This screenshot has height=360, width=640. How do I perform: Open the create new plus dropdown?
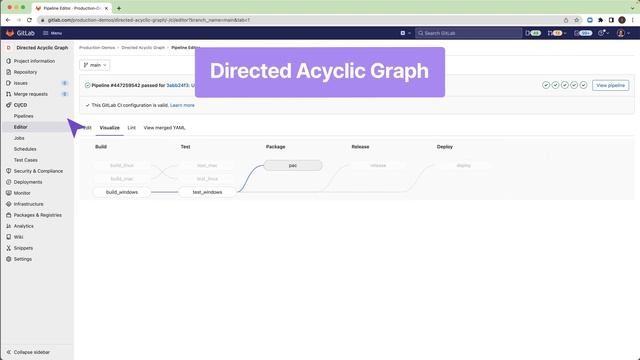pos(405,33)
